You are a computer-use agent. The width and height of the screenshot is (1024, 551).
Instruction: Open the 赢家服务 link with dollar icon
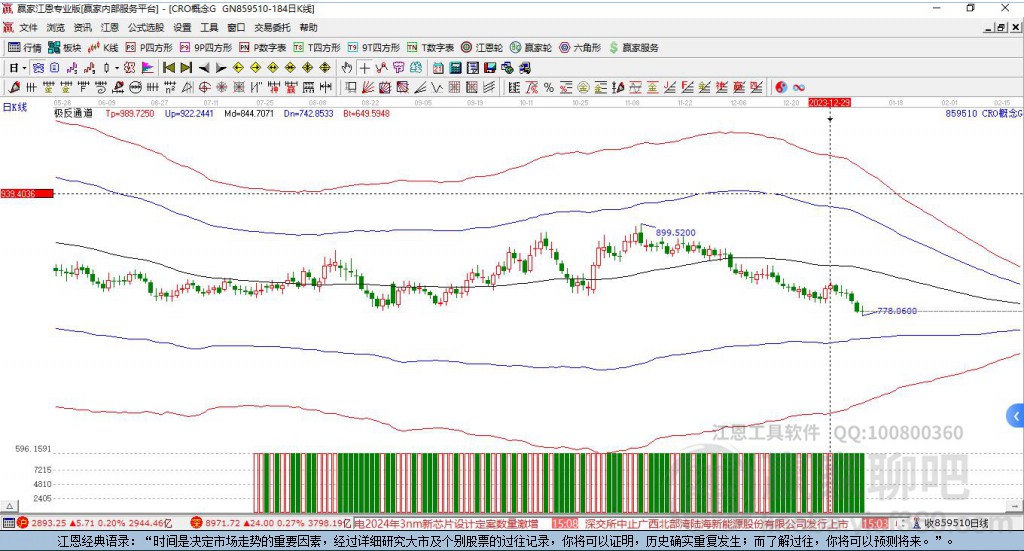point(634,47)
